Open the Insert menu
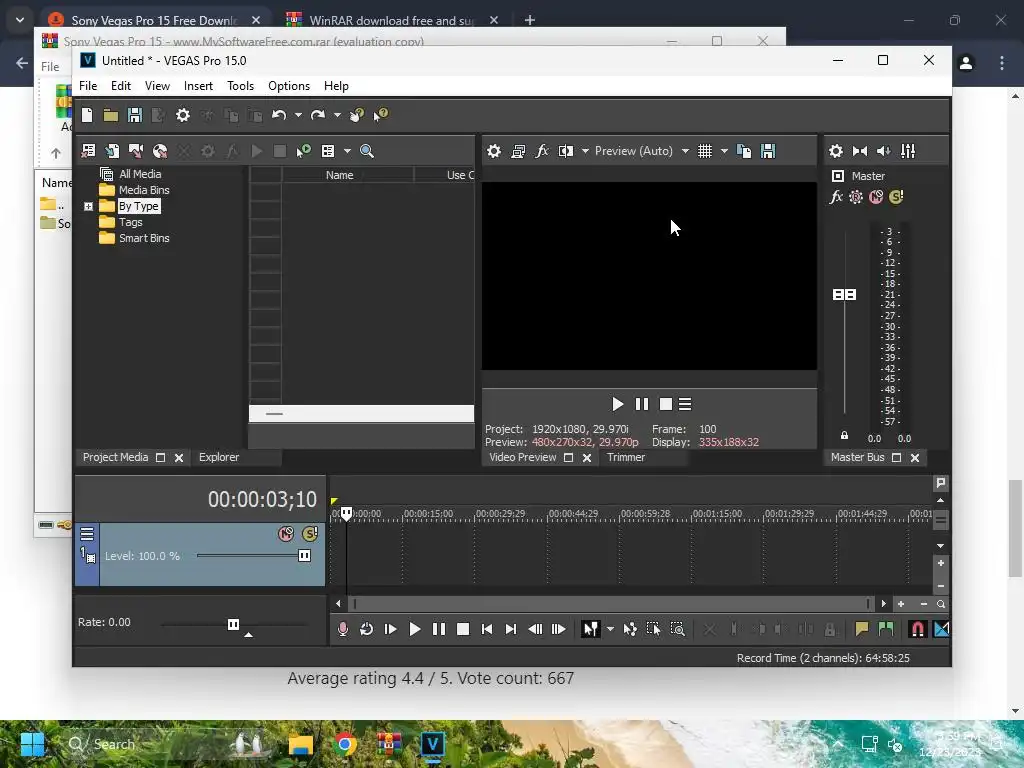Viewport: 1024px width, 768px height. (x=198, y=86)
